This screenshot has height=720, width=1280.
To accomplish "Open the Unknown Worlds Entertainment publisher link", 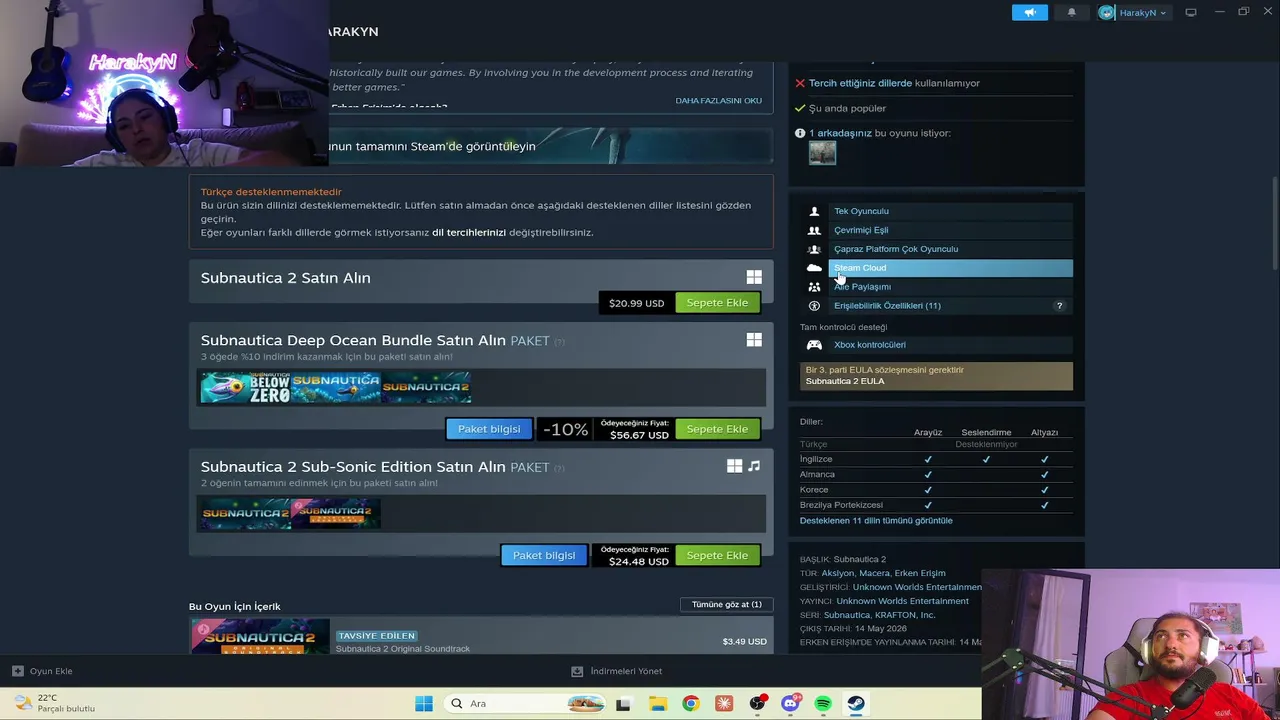I will (902, 601).
